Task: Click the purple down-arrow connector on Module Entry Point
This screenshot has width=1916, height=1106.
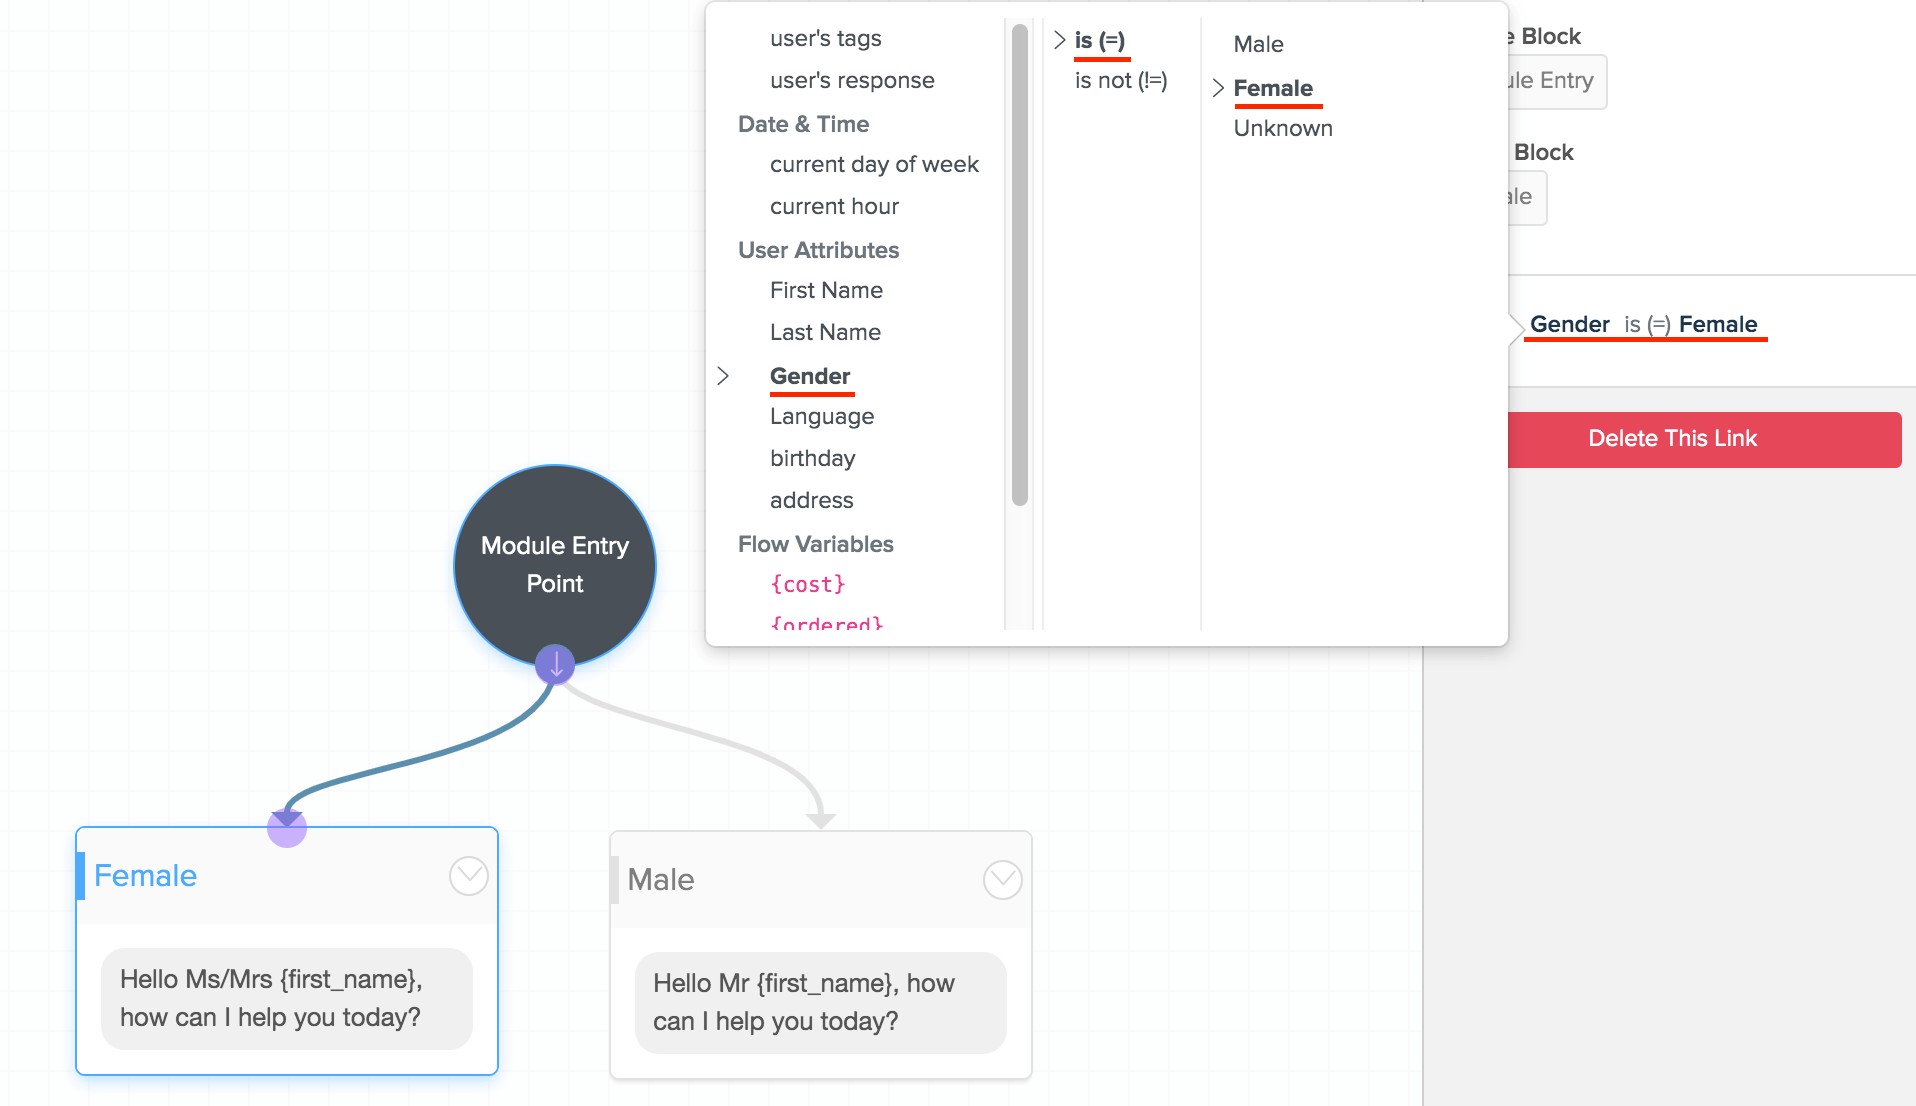Action: click(x=555, y=664)
